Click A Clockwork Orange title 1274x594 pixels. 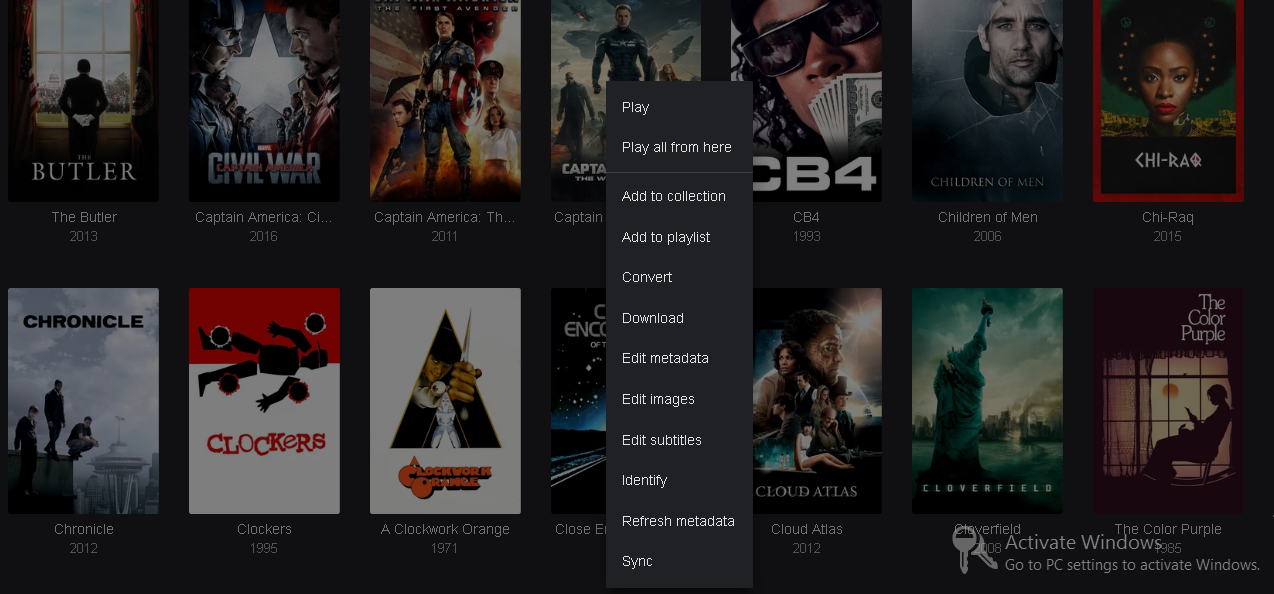[x=445, y=529]
